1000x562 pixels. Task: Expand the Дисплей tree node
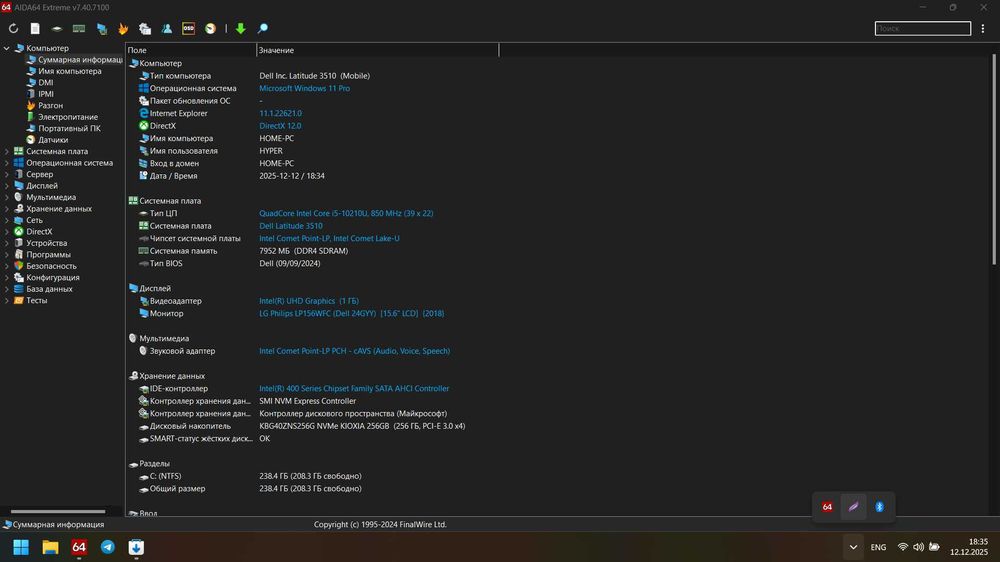point(6,186)
